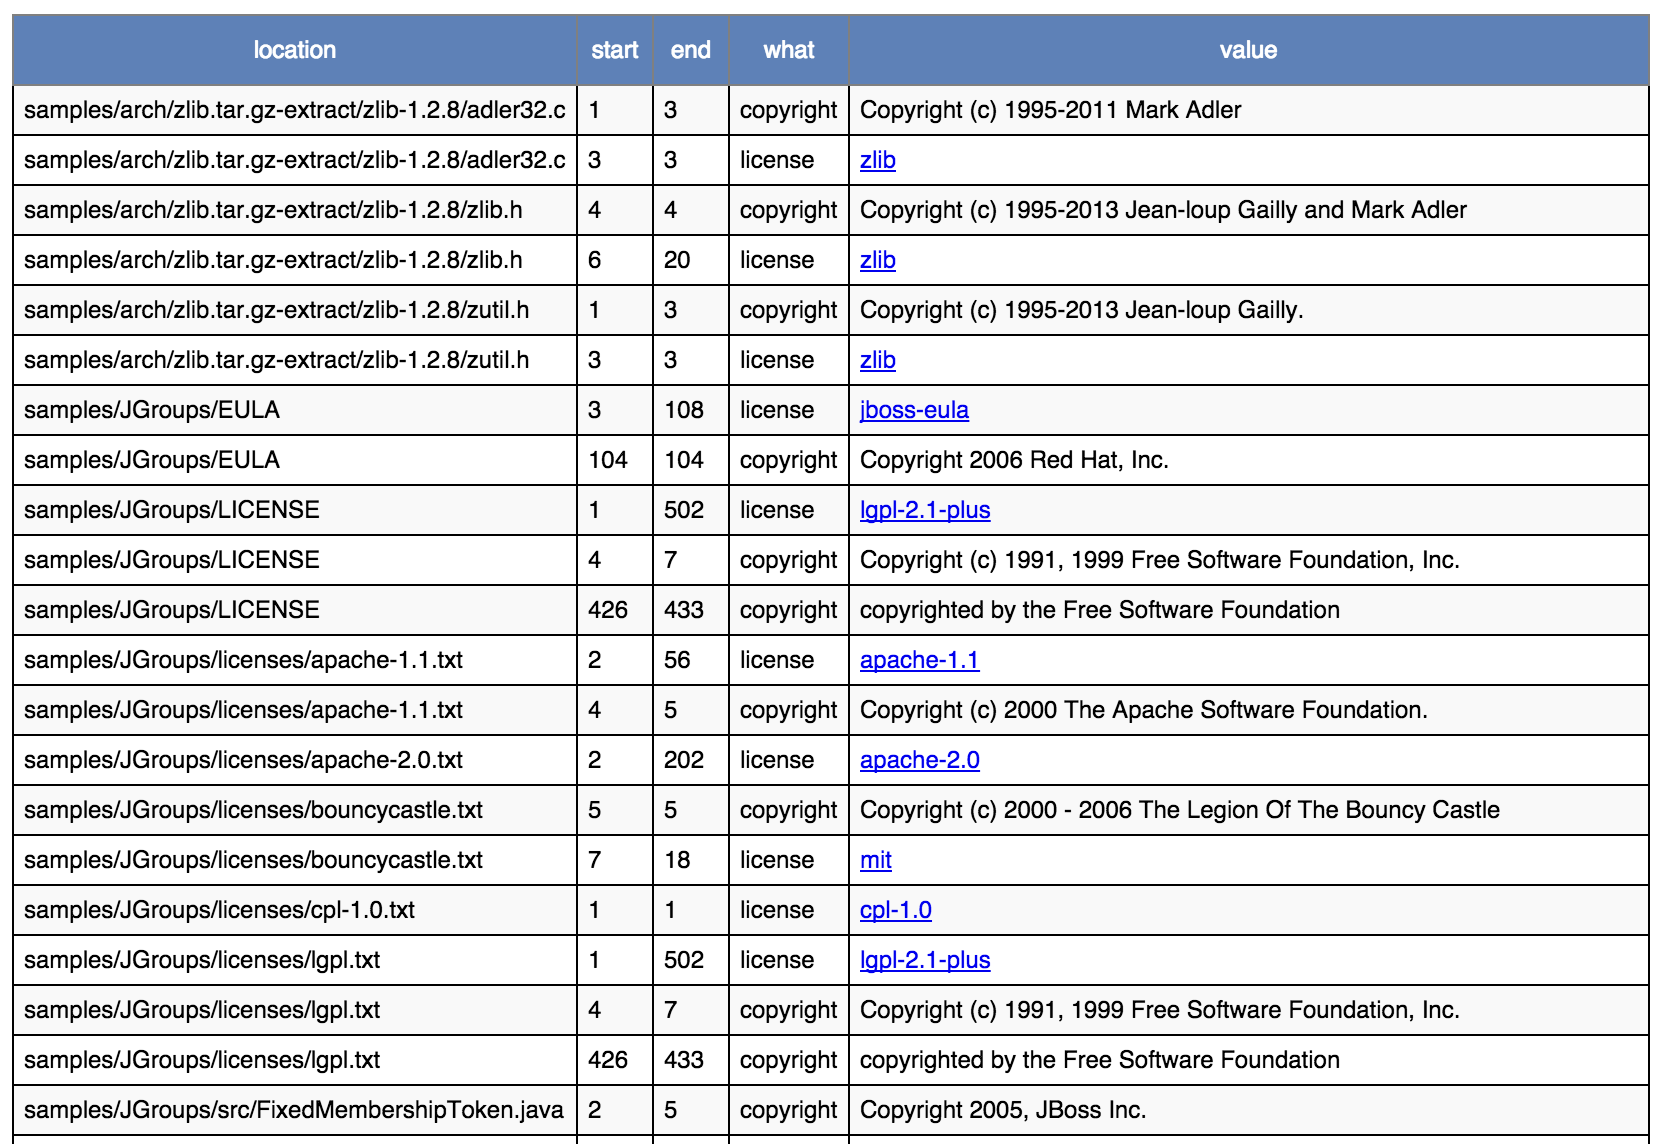Select 'Copyright (c) 1995-2013 Jean-loup Gailly and Mark Adler'
This screenshot has width=1662, height=1144.
[1163, 210]
